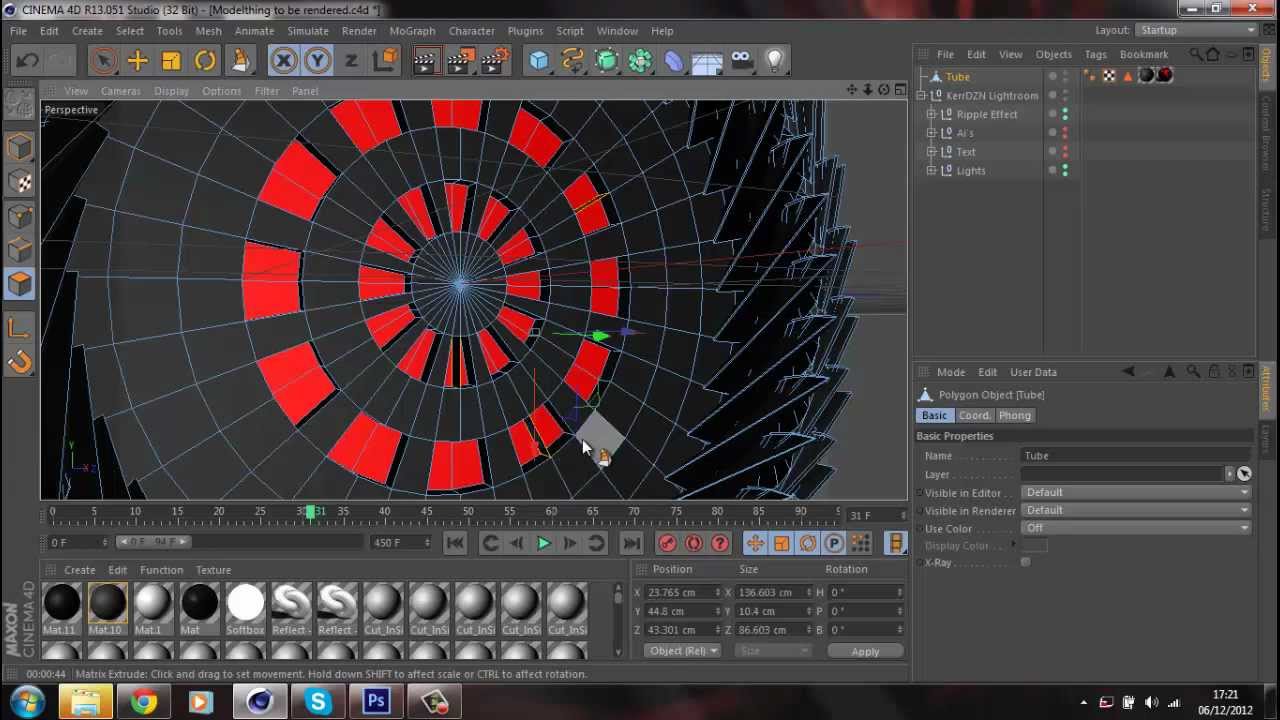Click the Undo arrow icon
This screenshot has height=720, width=1280.
coord(27,61)
